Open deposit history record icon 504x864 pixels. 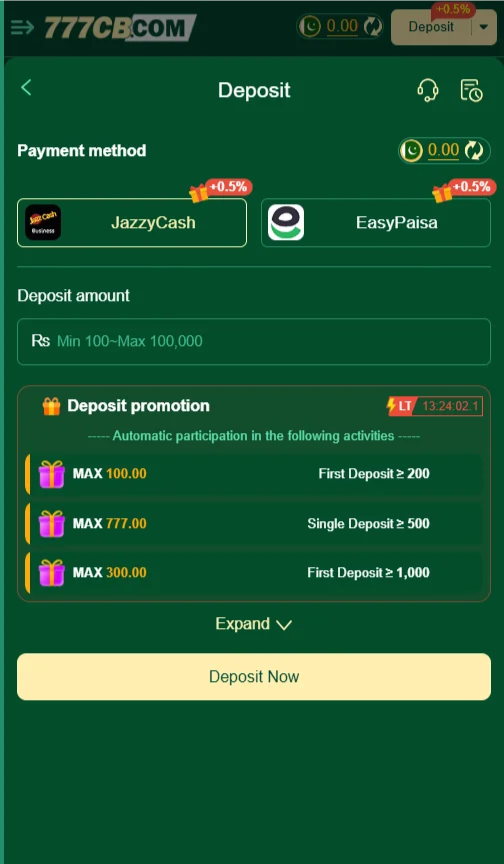click(x=472, y=90)
